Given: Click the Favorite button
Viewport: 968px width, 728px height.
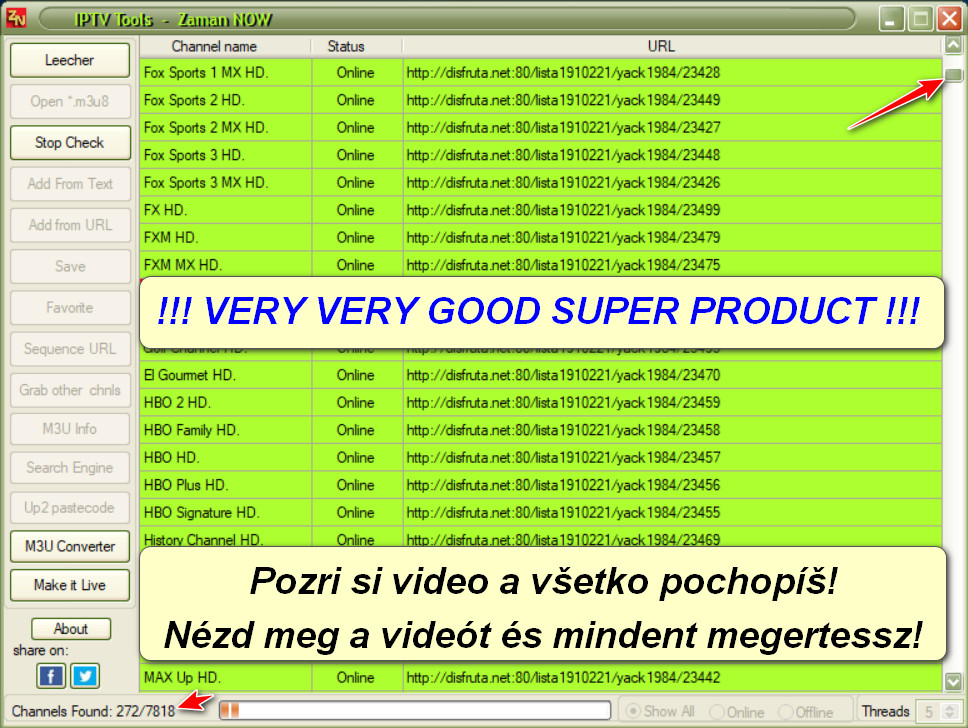Looking at the screenshot, I should tap(70, 308).
